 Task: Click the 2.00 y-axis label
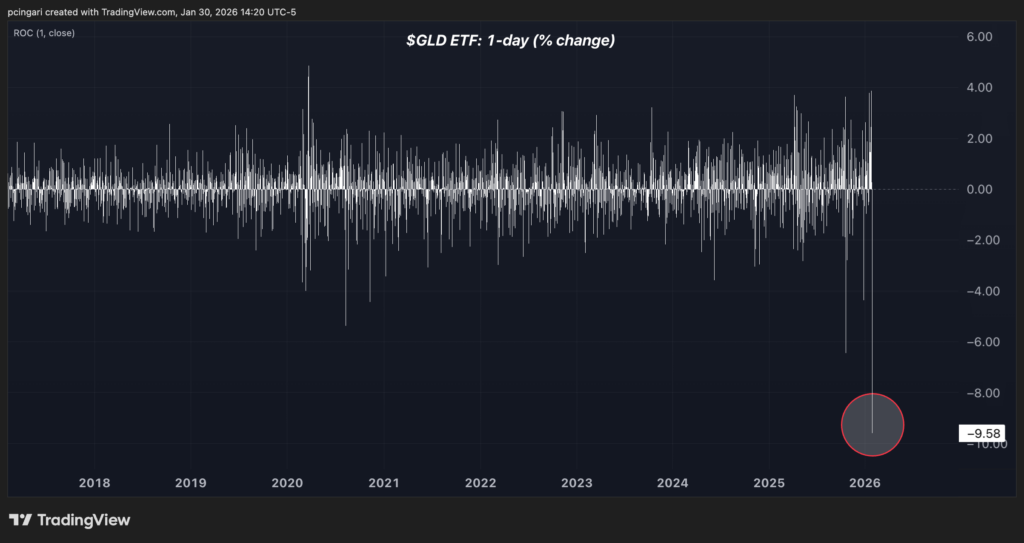pyautogui.click(x=978, y=138)
